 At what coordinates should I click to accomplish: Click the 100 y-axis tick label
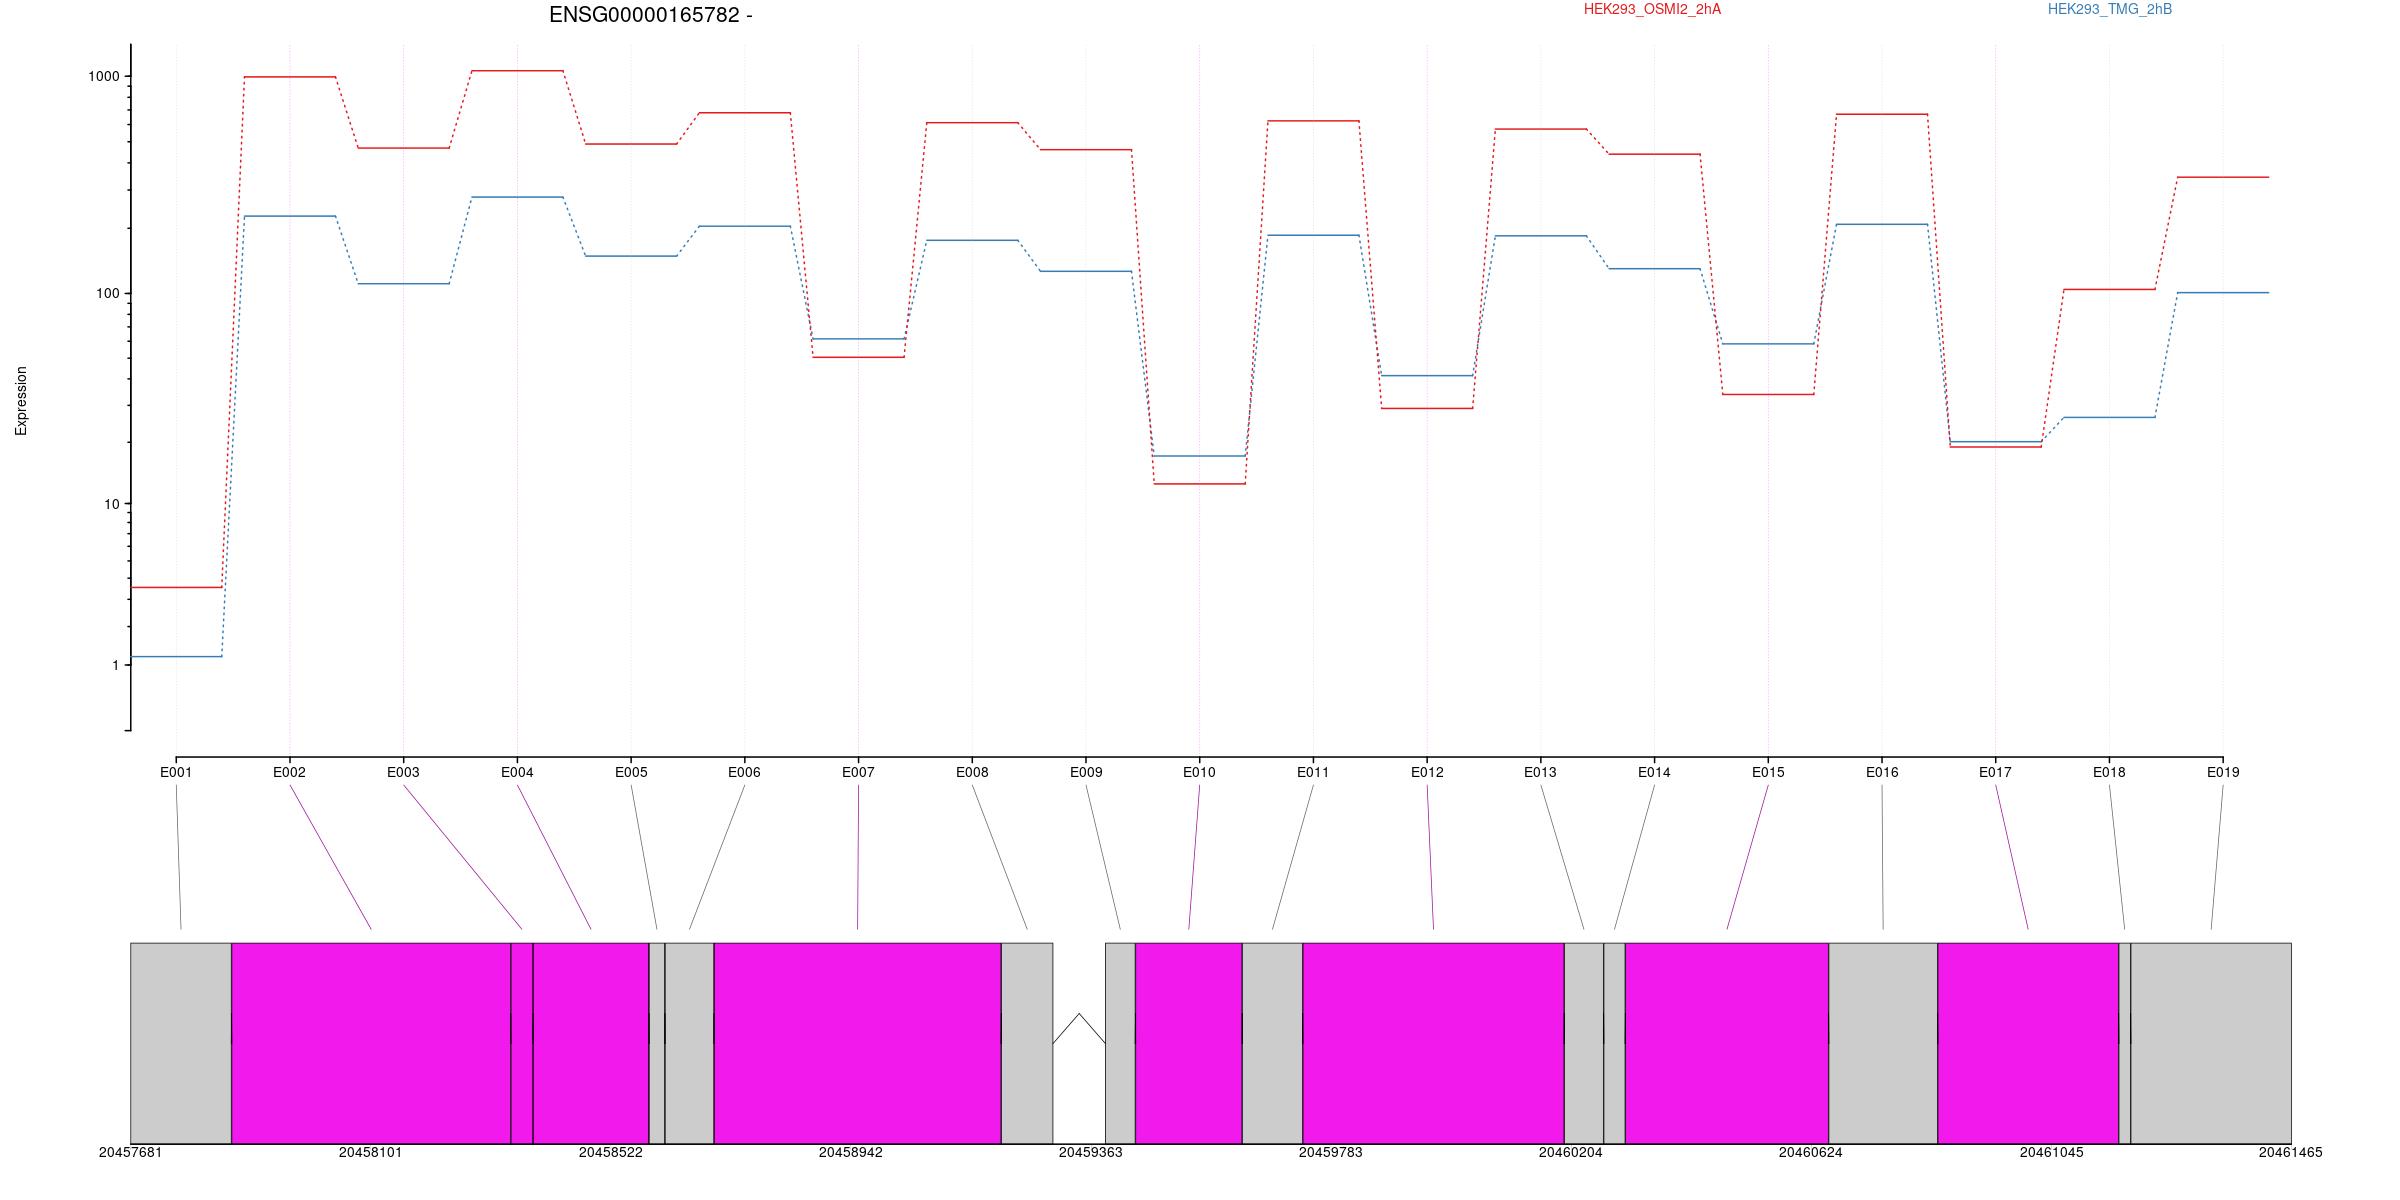click(x=108, y=294)
